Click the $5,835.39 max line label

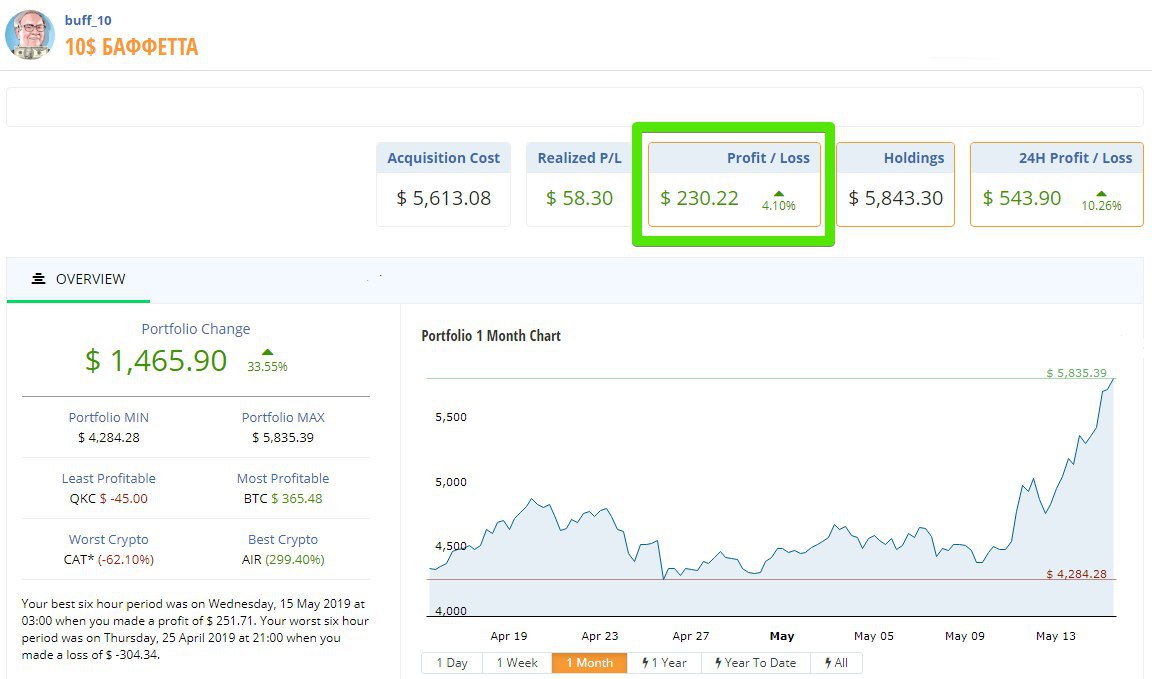1076,373
